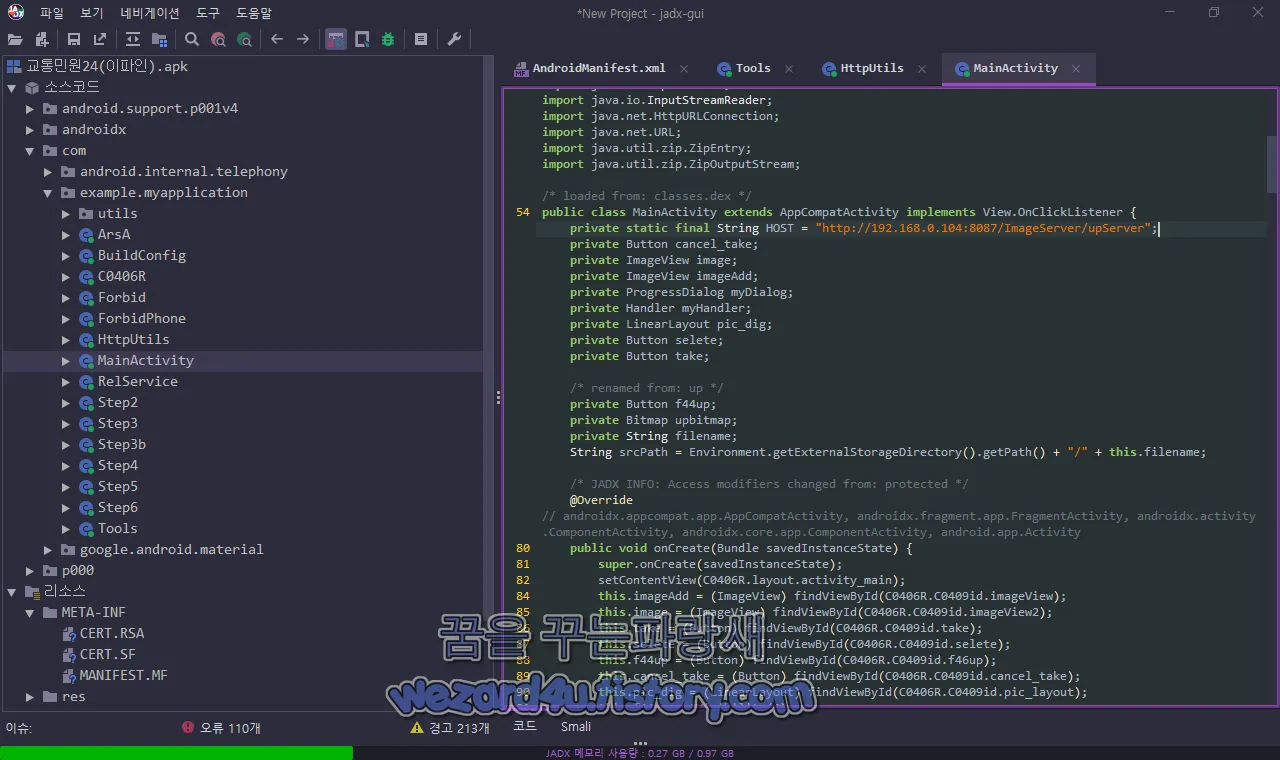Screen dimensions: 1280x760
Task: Select the BuildConfig class in tree
Action: 141,255
